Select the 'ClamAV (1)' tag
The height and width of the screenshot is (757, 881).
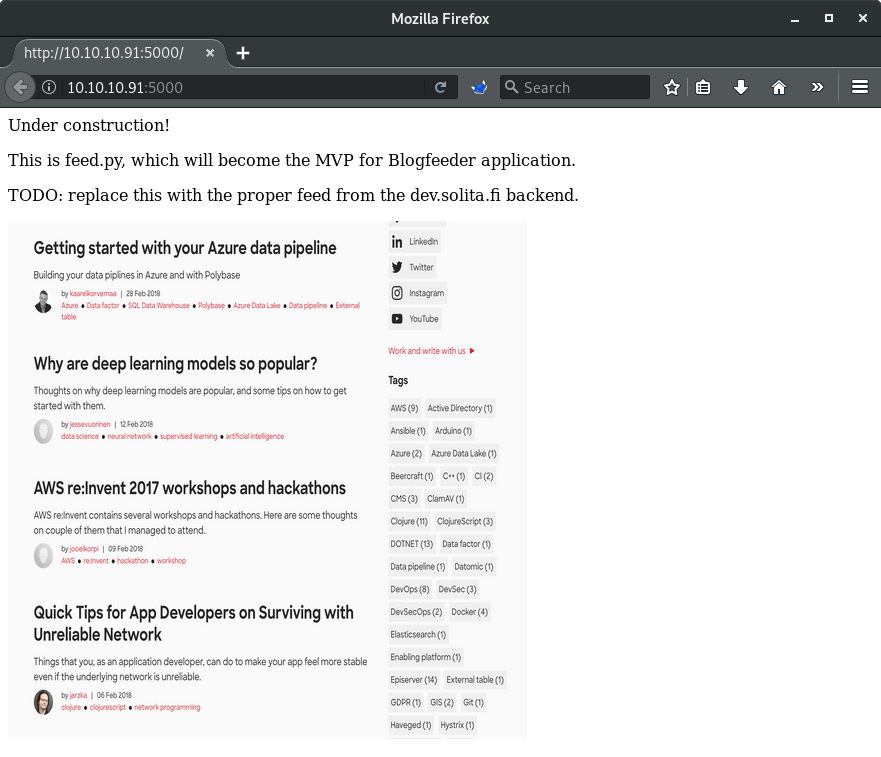coord(446,498)
